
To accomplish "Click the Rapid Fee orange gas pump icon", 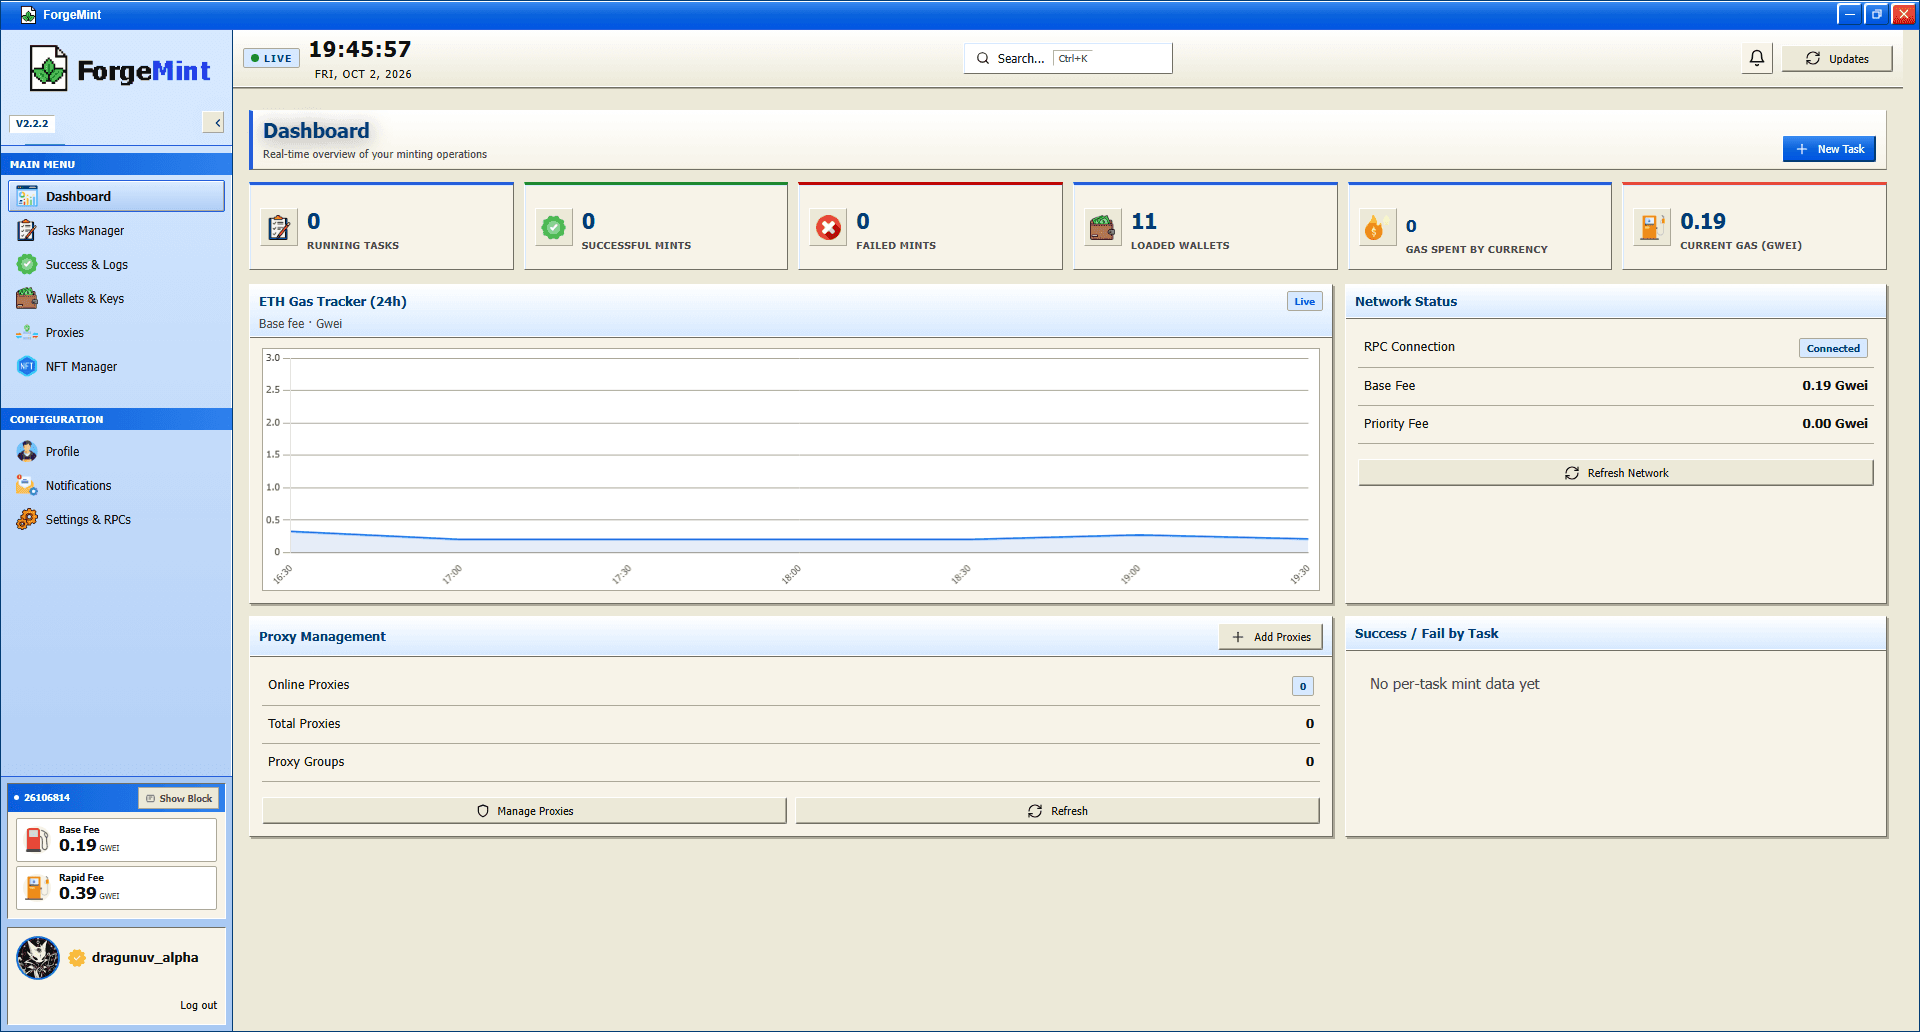I will tap(37, 887).
